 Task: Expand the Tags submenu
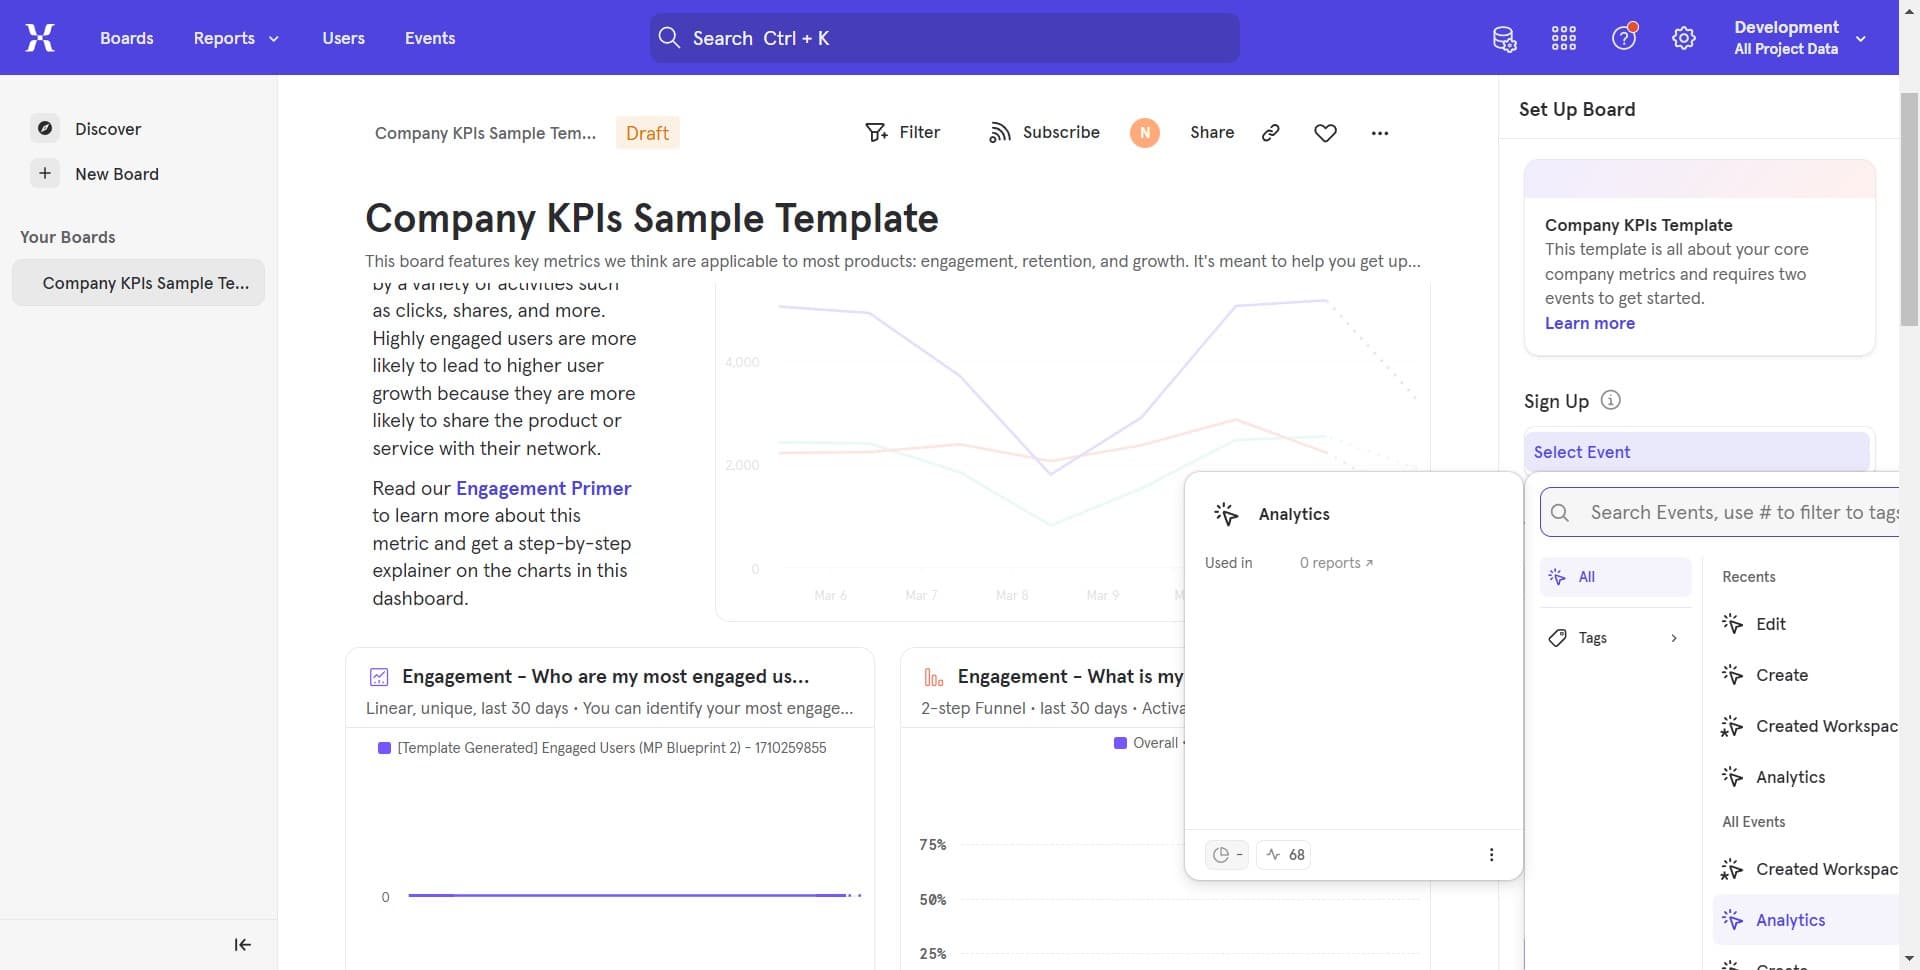[1614, 638]
